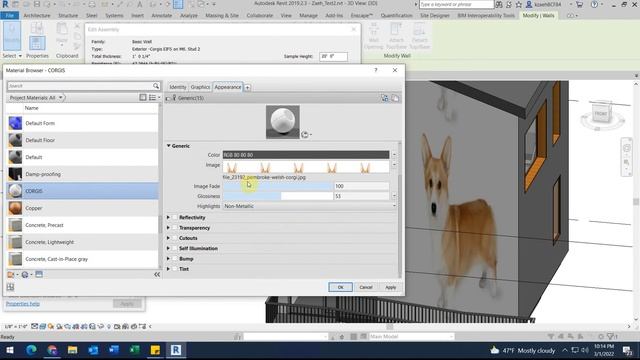This screenshot has width=640, height=360.
Task: Open the Material Browser help question mark
Action: (376, 70)
